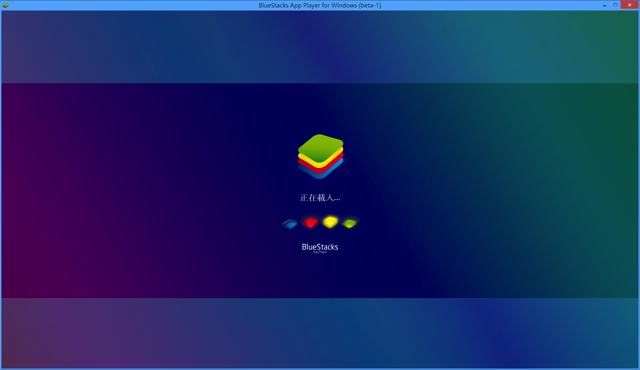The height and width of the screenshot is (370, 640).
Task: Click the BlueStacks wordmark below the gems
Action: (x=320, y=247)
